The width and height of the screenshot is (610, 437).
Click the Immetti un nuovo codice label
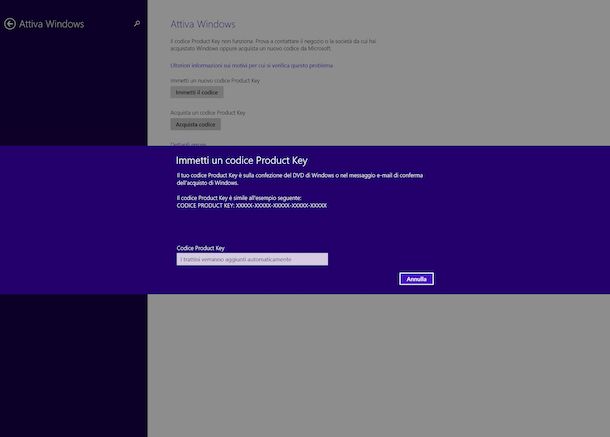[x=215, y=80]
